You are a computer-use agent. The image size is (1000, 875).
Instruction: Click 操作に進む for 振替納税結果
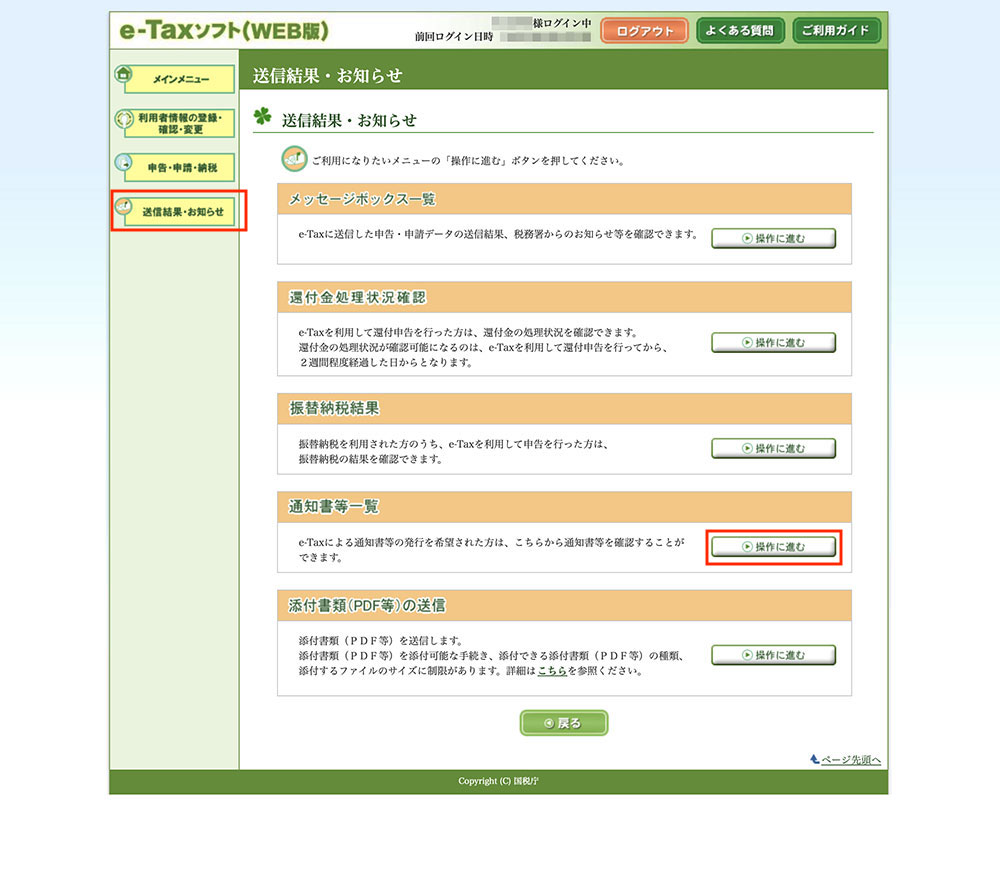[x=773, y=448]
